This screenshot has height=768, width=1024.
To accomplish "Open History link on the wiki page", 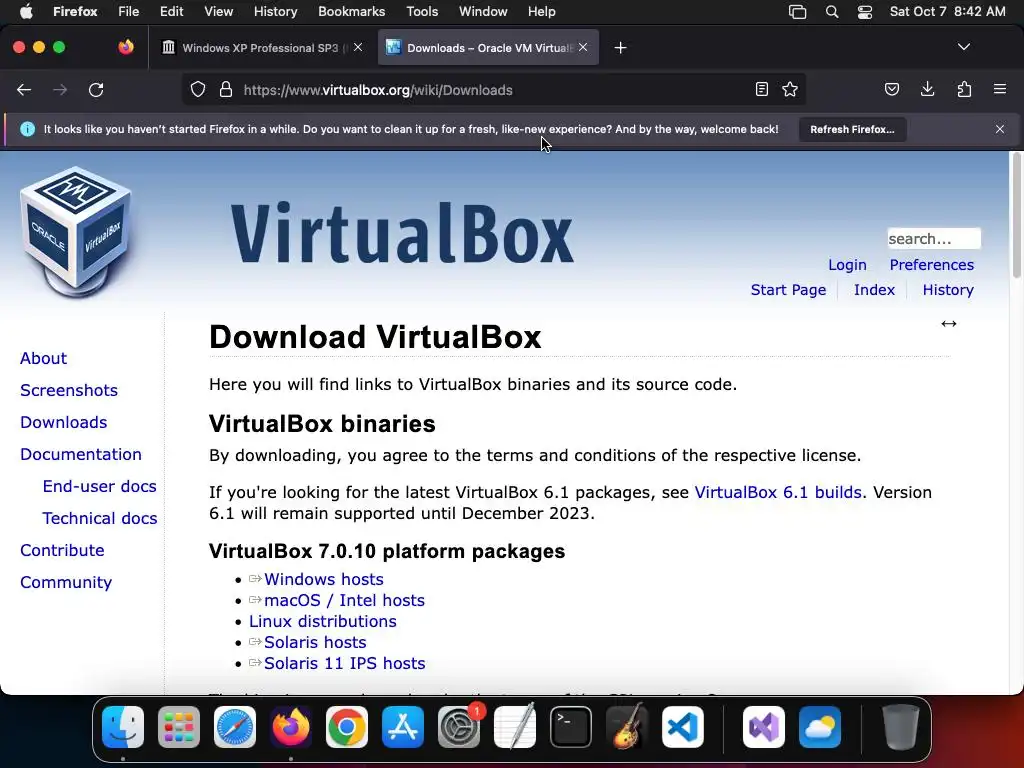I will (948, 290).
